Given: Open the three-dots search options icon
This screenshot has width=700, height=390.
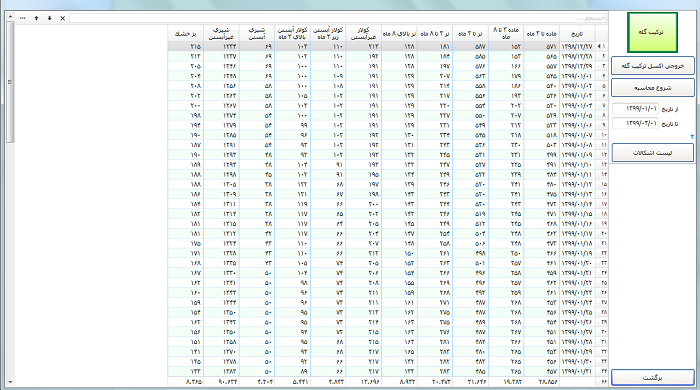Looking at the screenshot, I should click(x=23, y=18).
